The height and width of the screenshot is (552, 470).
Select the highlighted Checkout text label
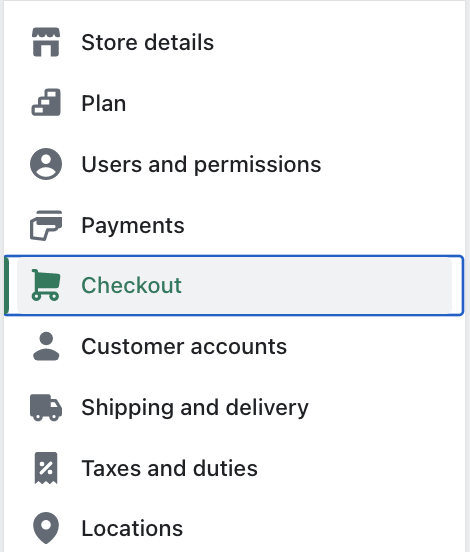tap(131, 285)
